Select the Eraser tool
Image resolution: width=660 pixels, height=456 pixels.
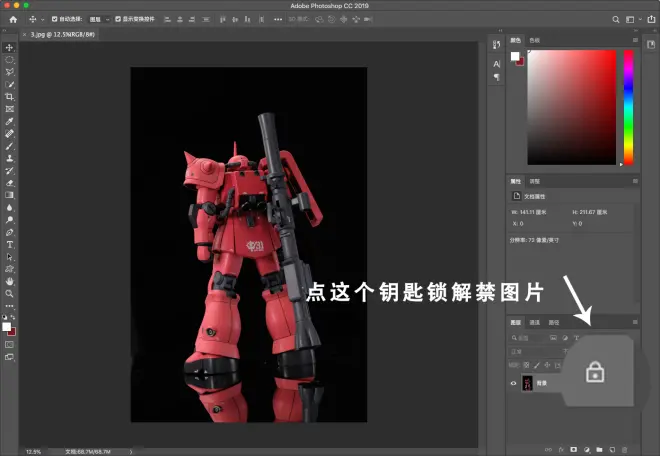pos(9,183)
